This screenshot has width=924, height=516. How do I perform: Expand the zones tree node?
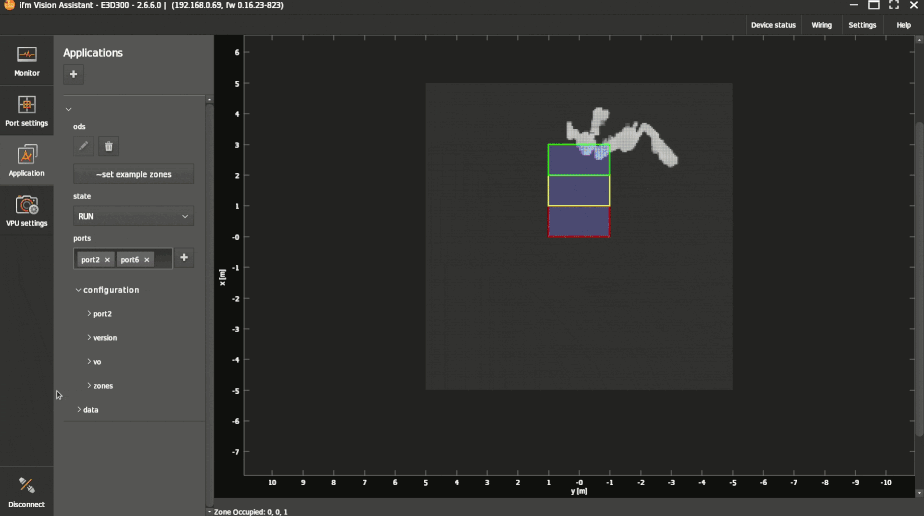tap(89, 386)
